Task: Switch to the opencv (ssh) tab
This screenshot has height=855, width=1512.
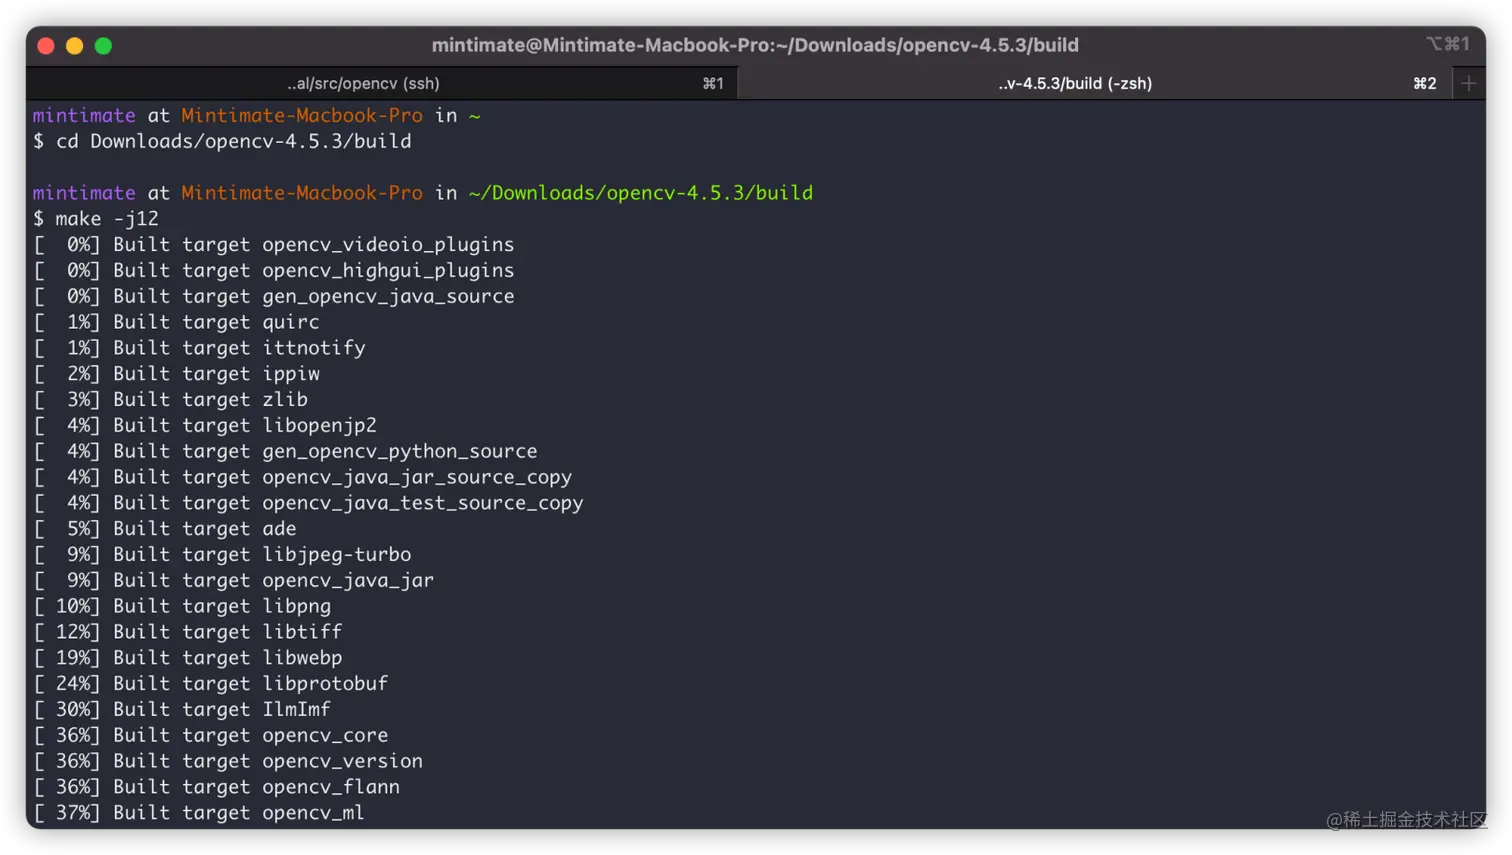Action: coord(382,83)
